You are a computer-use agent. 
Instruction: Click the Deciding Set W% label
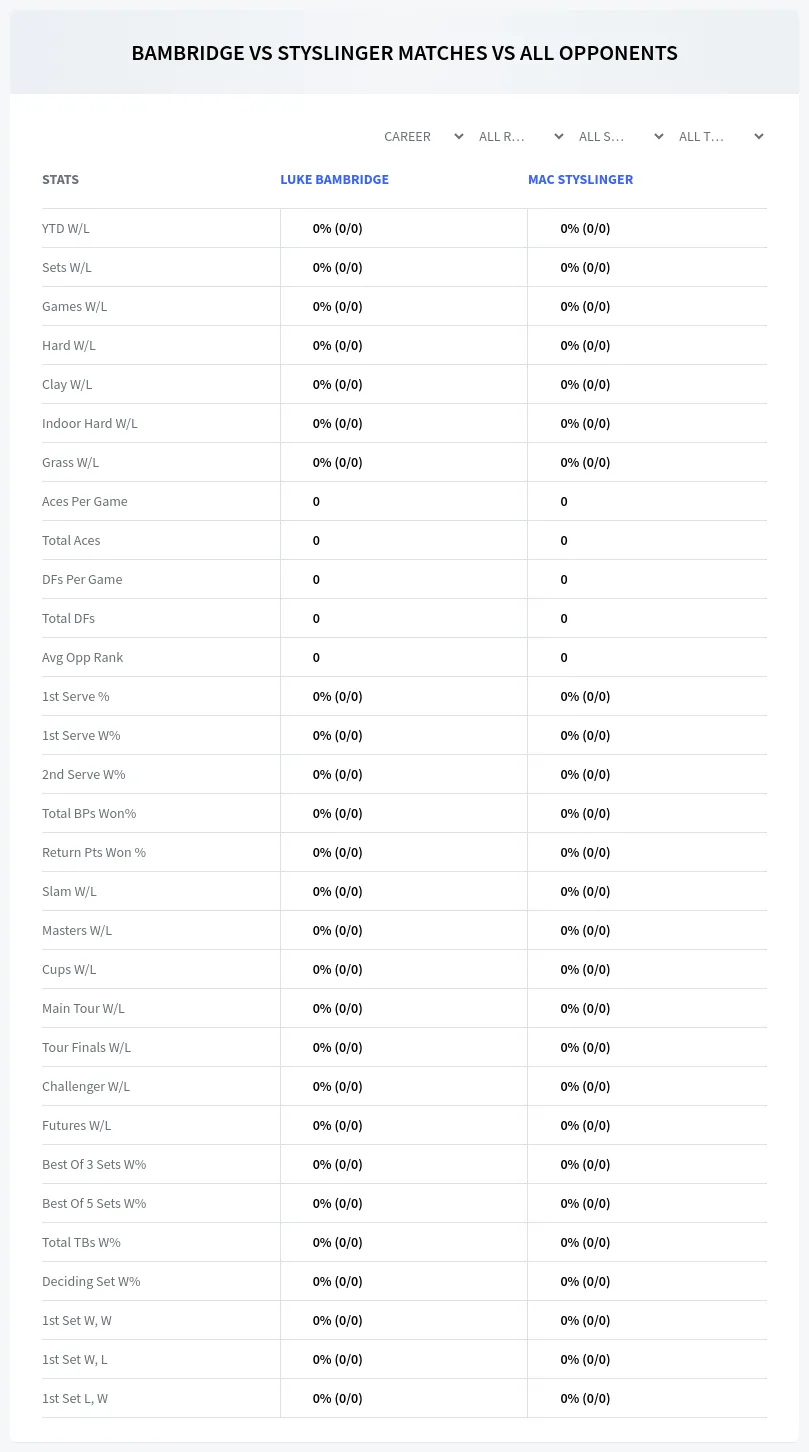91,1281
